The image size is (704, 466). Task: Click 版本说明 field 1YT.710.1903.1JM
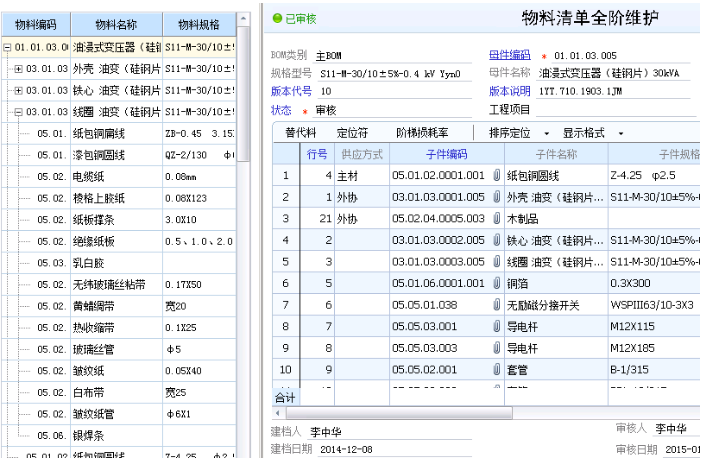coord(613,91)
